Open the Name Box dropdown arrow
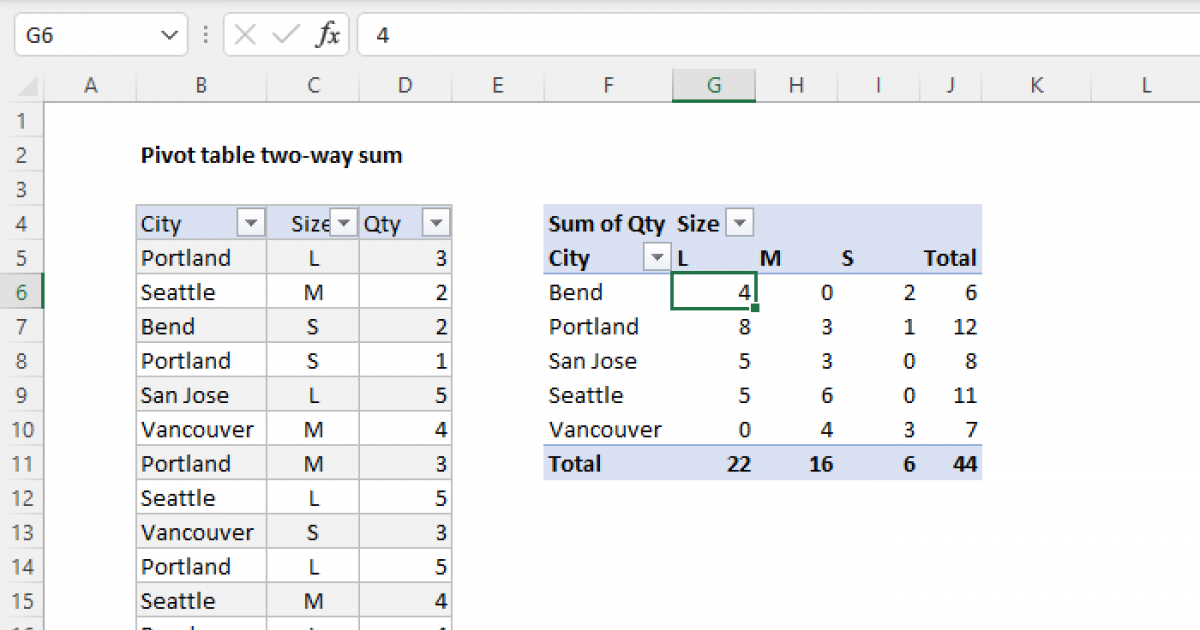Screen dimensions: 1200x630 pyautogui.click(x=167, y=36)
